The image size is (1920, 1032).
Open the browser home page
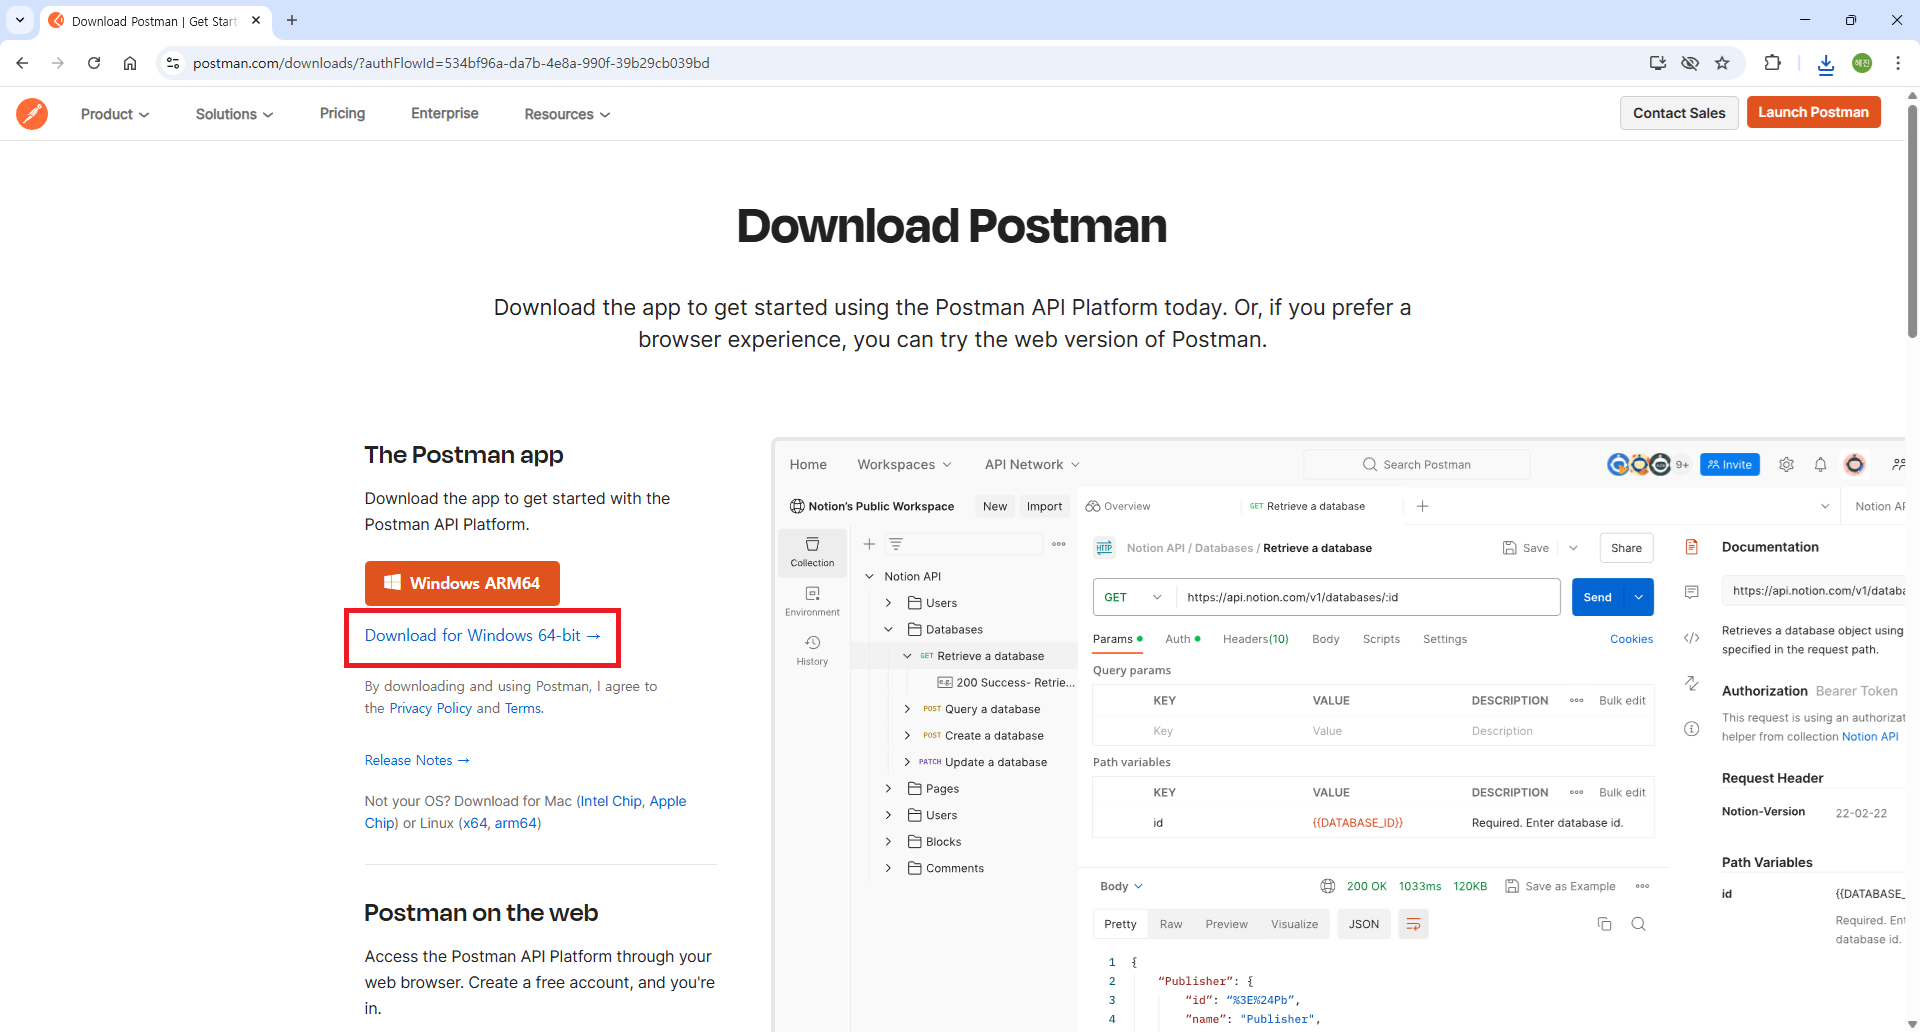click(130, 63)
